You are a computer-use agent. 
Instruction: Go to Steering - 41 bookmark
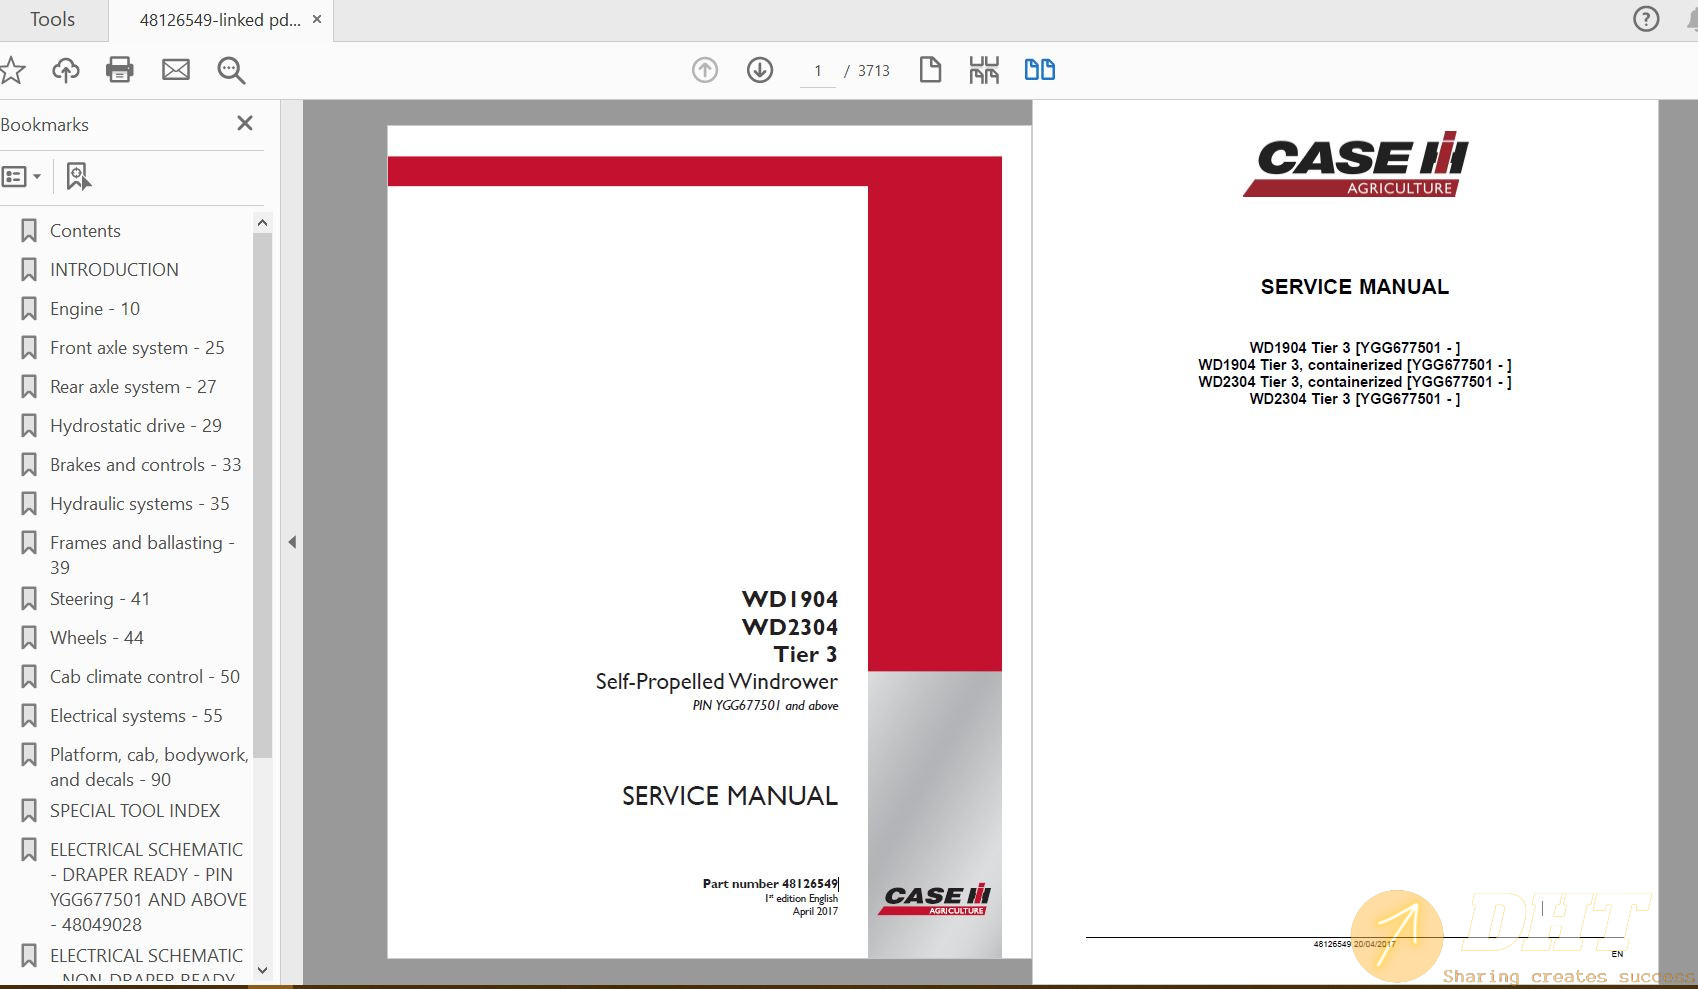[x=100, y=599]
